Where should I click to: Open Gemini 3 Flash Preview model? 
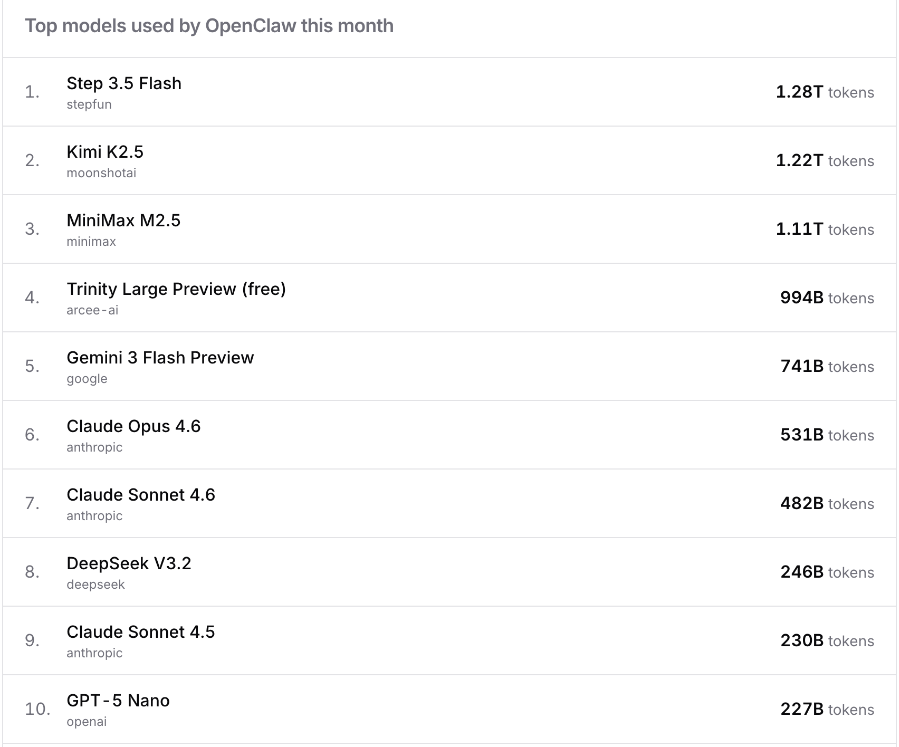(160, 358)
